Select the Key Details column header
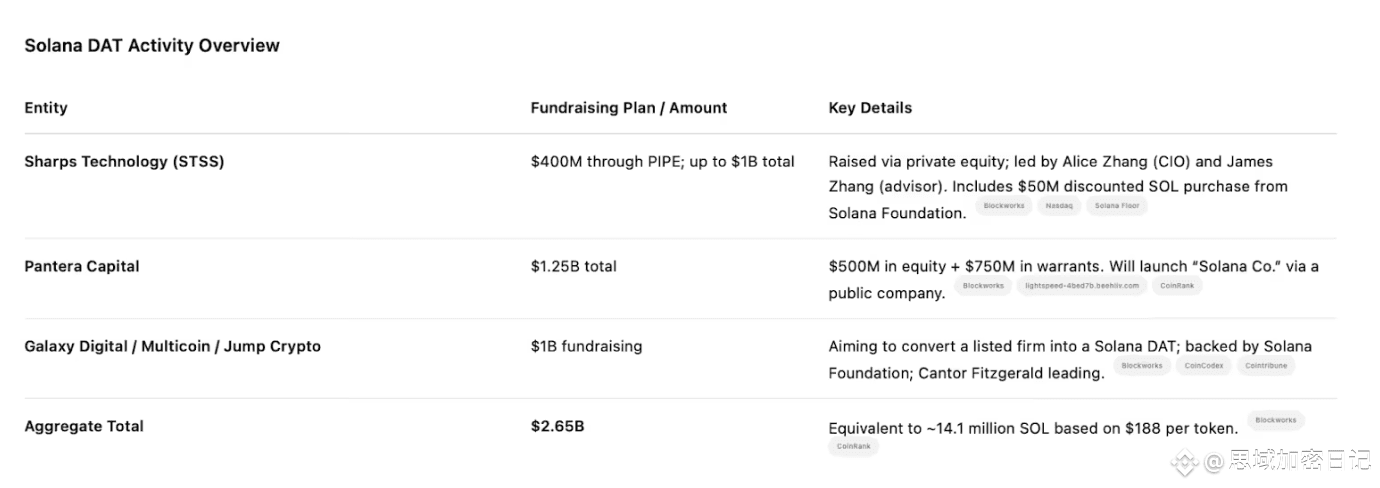Viewport: 1380px width, 488px height. [870, 108]
